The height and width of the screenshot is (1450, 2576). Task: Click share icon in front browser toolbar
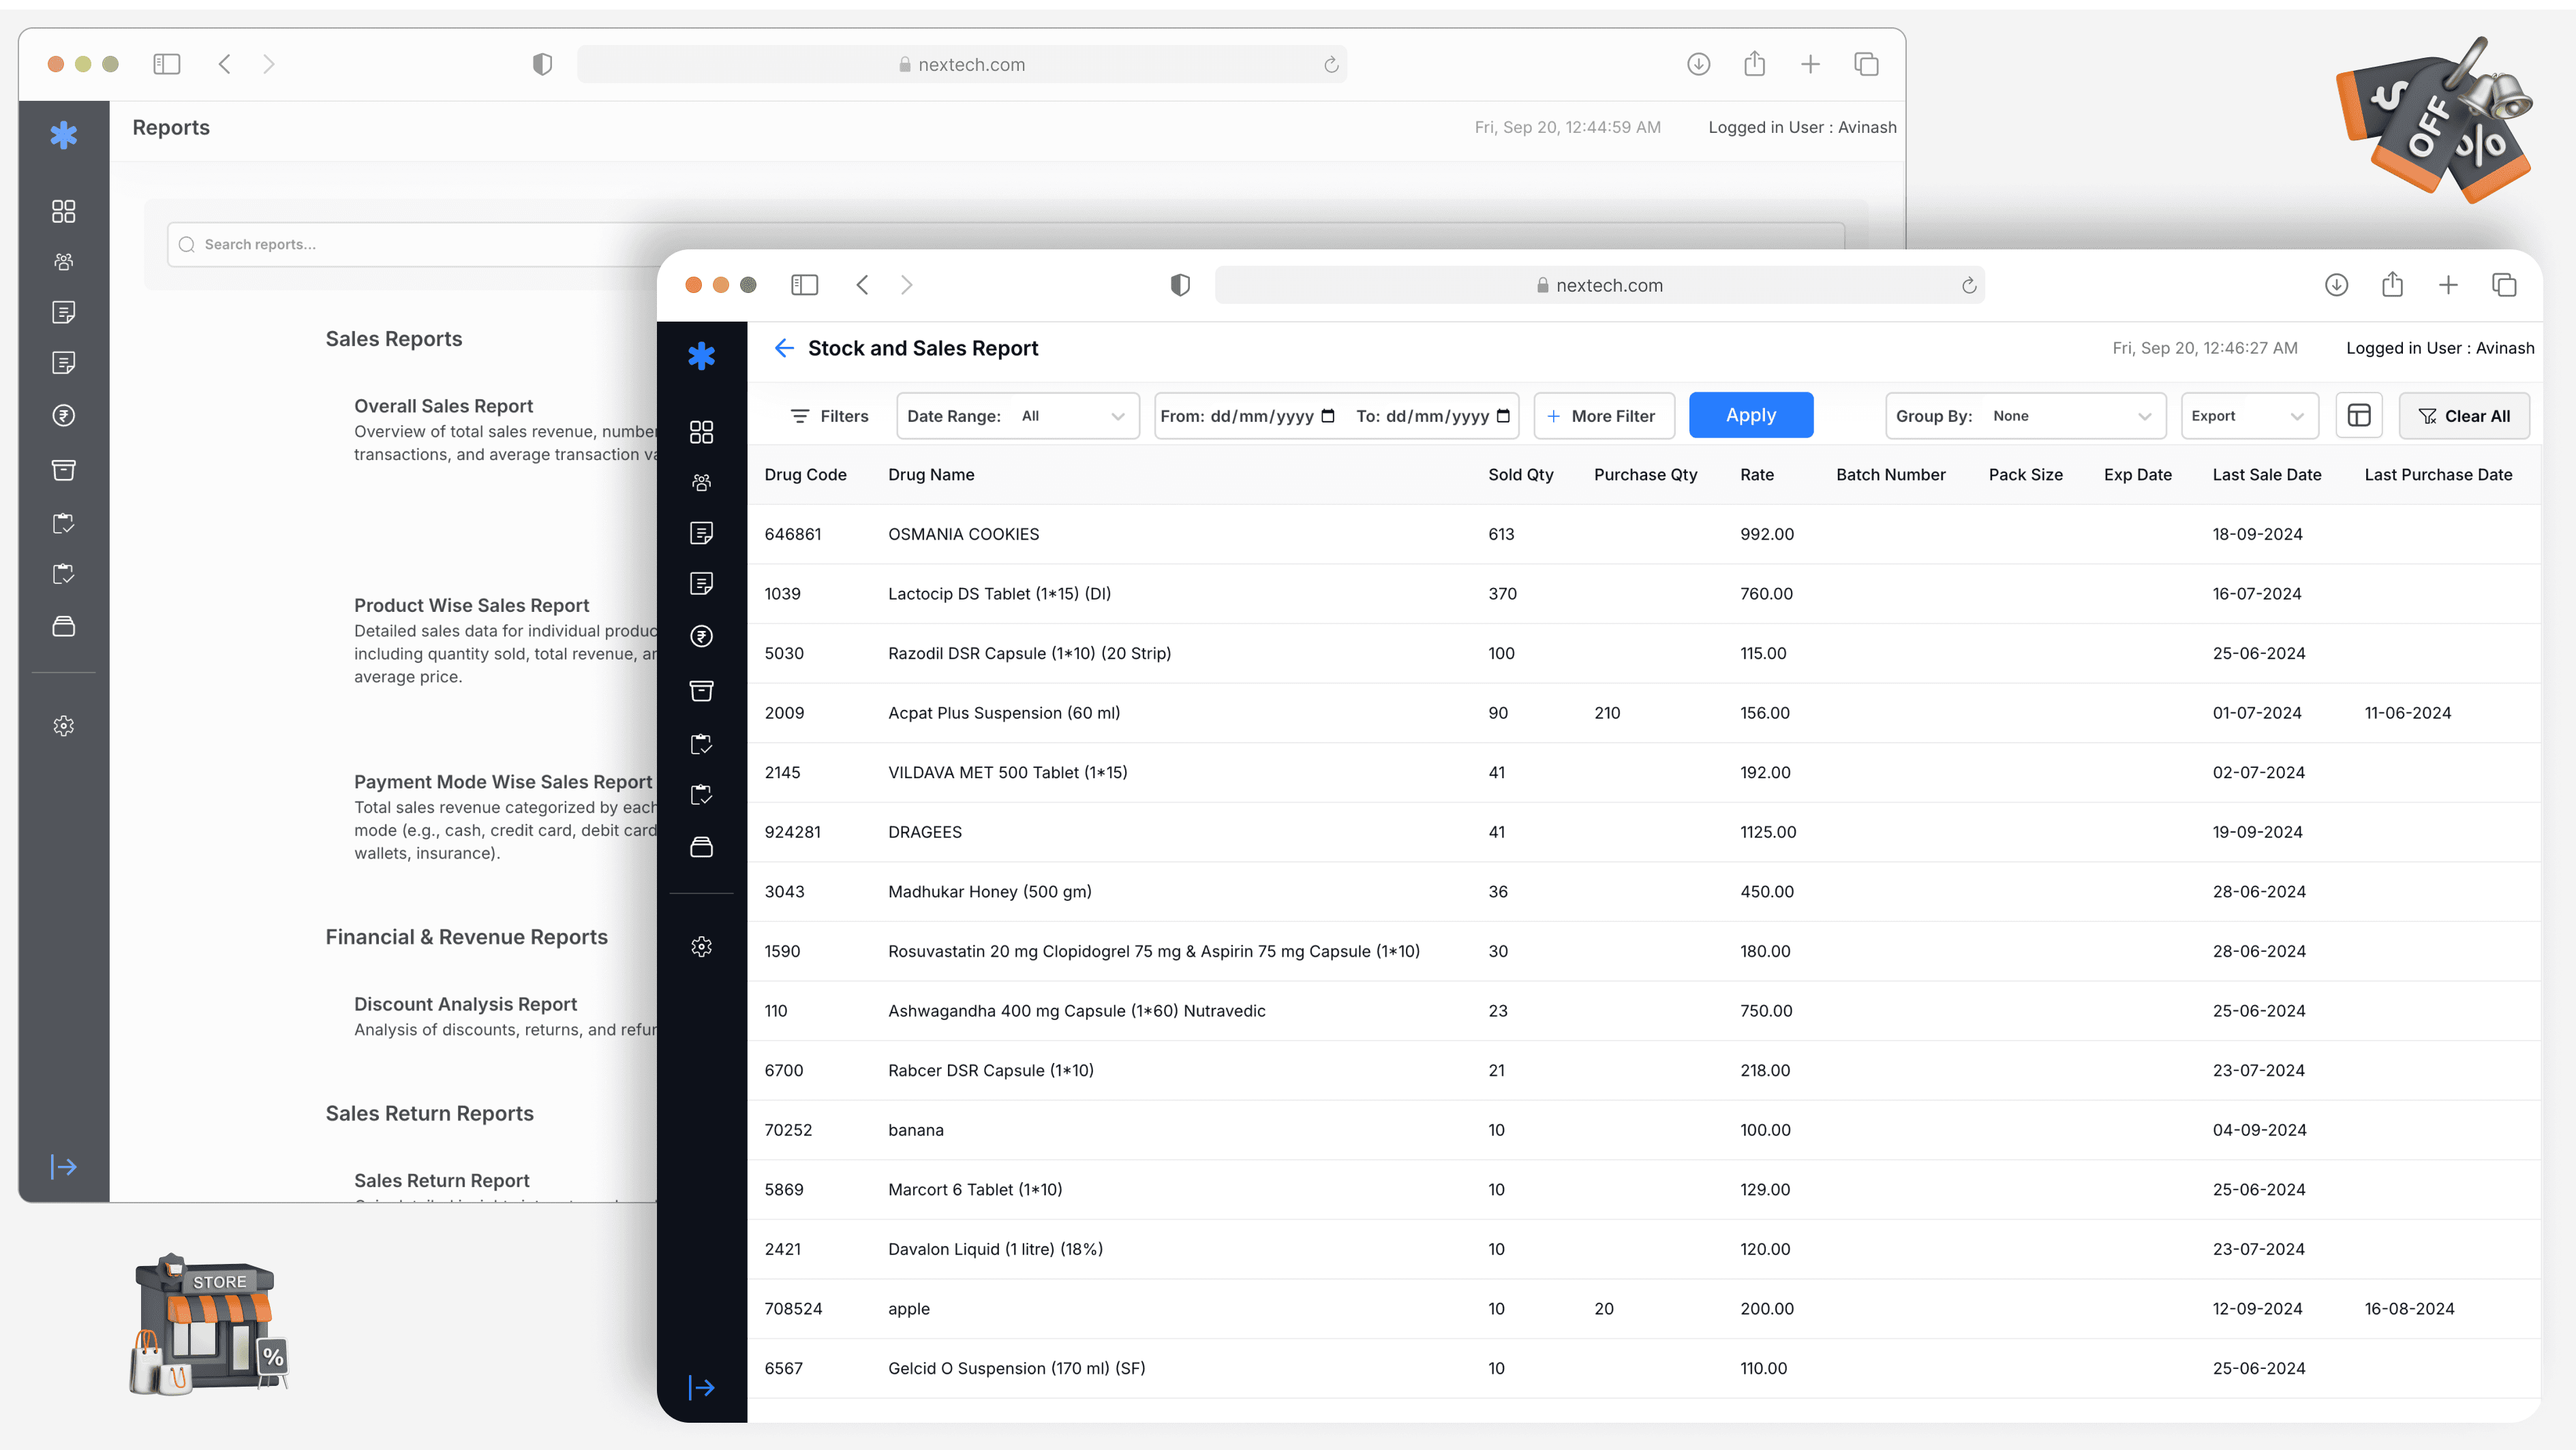2392,285
